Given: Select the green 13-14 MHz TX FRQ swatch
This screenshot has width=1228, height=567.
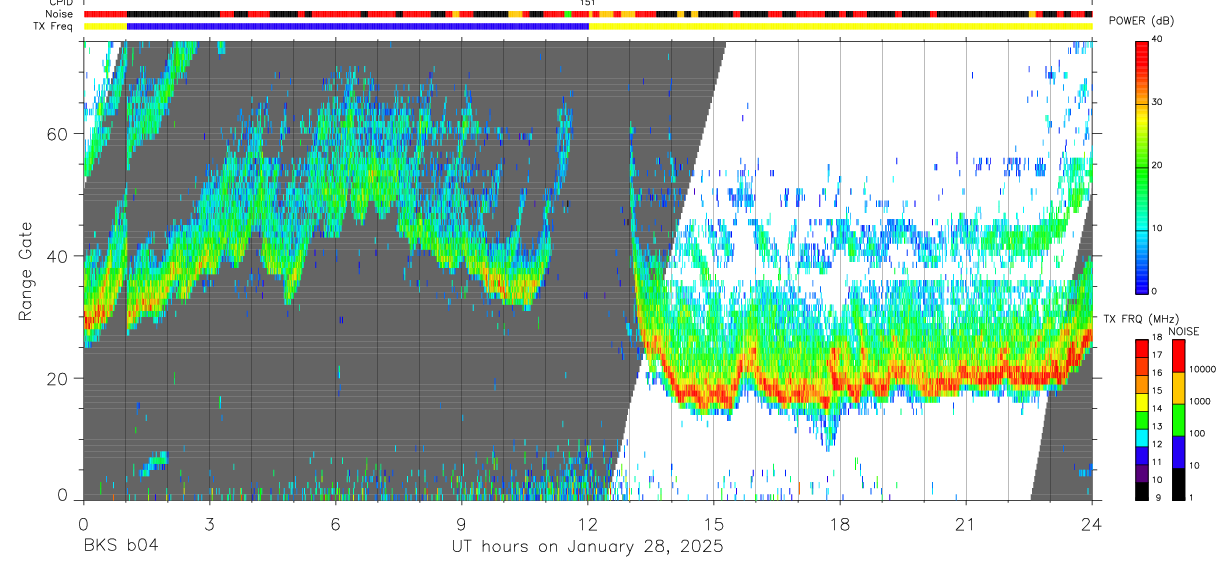Looking at the screenshot, I should pos(1142,421).
